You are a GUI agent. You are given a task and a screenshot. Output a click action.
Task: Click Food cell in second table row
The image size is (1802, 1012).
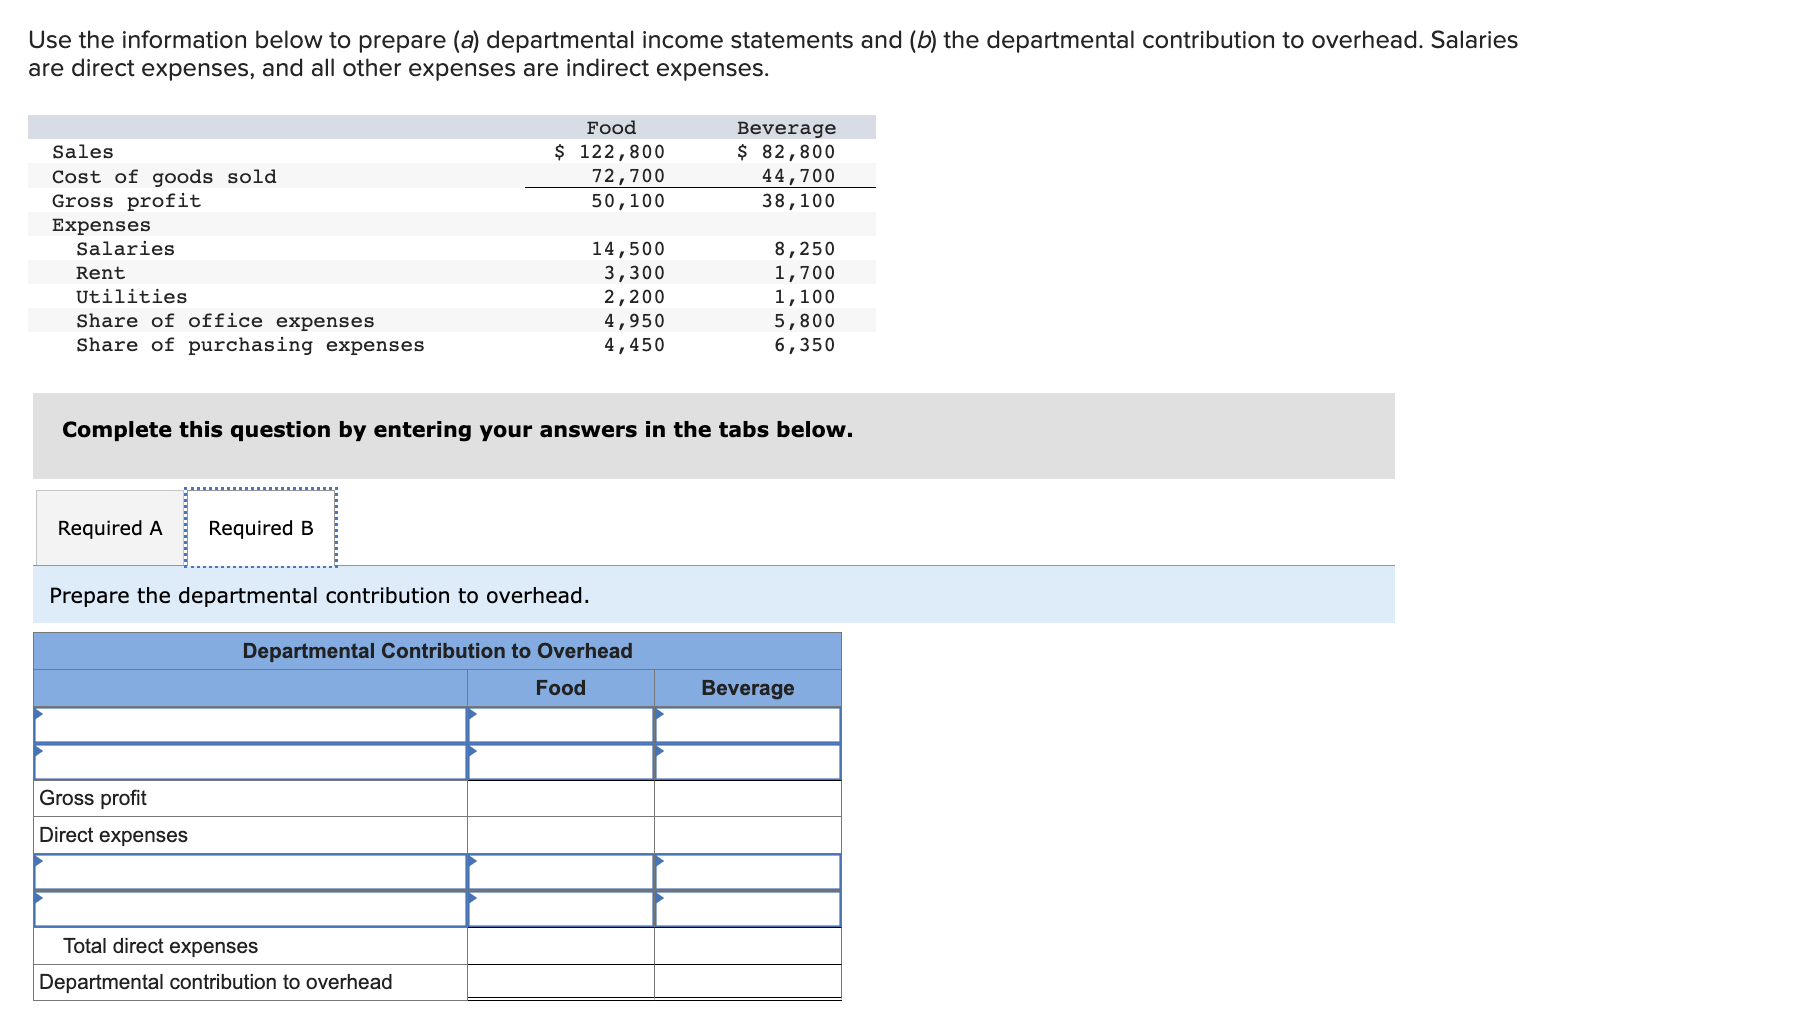click(561, 762)
